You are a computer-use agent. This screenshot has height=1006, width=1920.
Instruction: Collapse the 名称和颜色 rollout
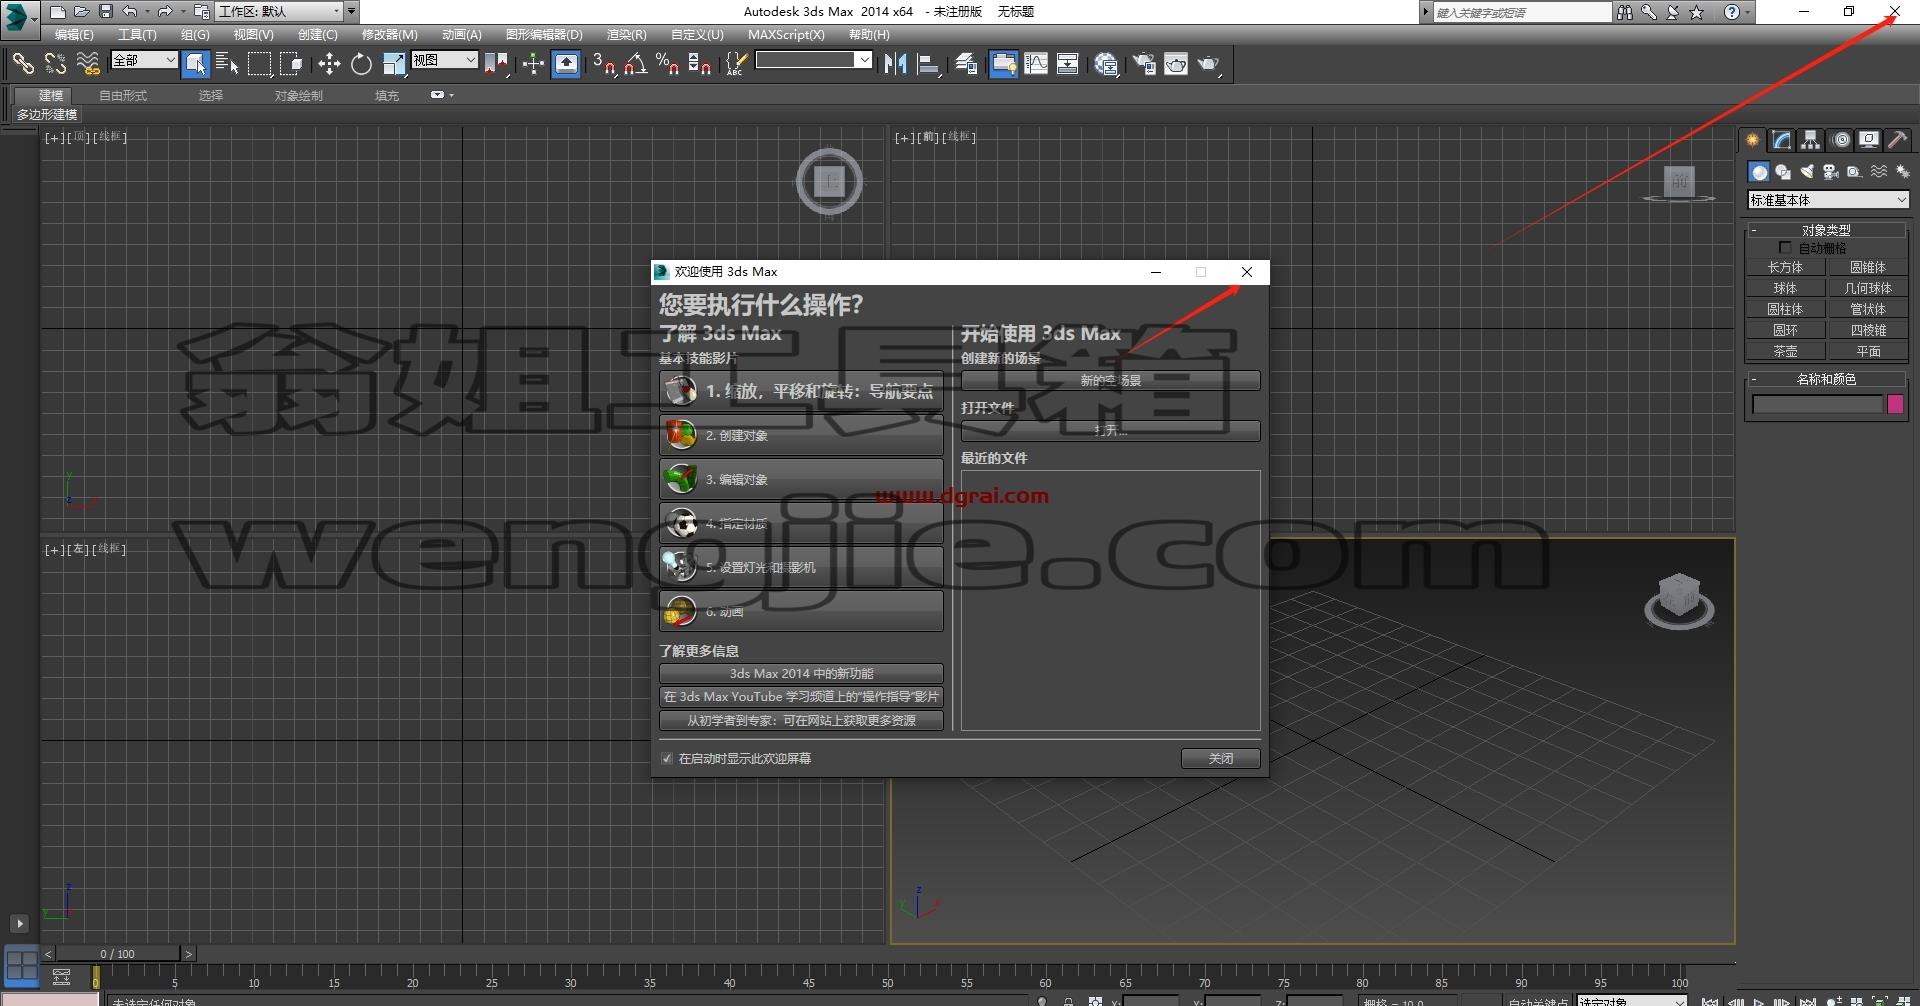pyautogui.click(x=1826, y=379)
